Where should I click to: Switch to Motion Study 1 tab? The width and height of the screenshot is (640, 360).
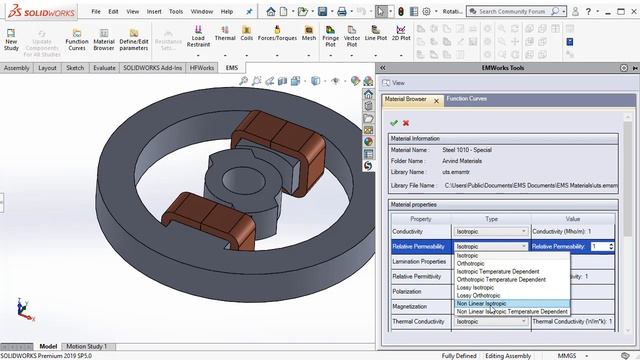(x=86, y=346)
